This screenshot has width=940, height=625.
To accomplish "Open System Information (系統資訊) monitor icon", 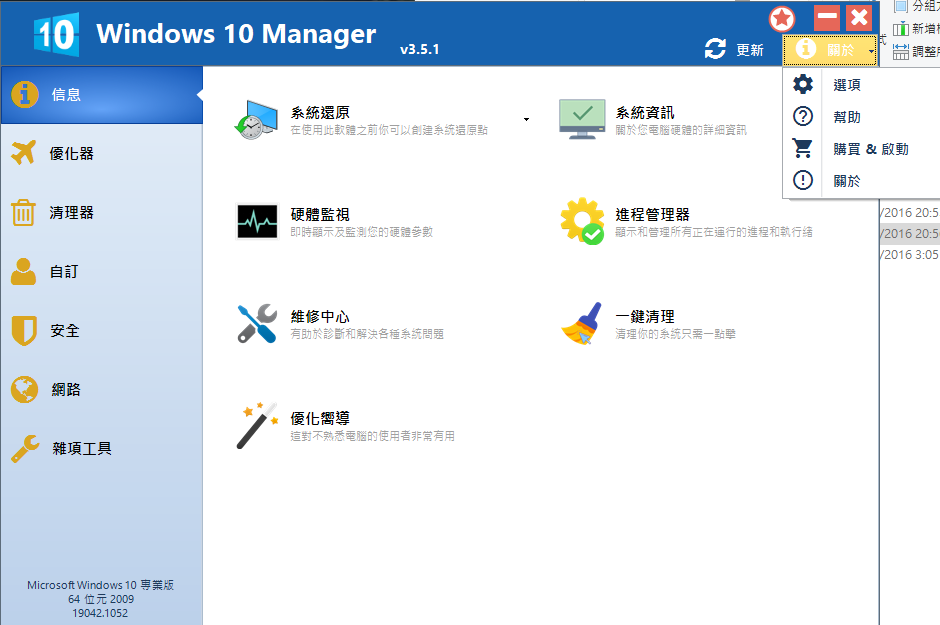I will tap(582, 120).
